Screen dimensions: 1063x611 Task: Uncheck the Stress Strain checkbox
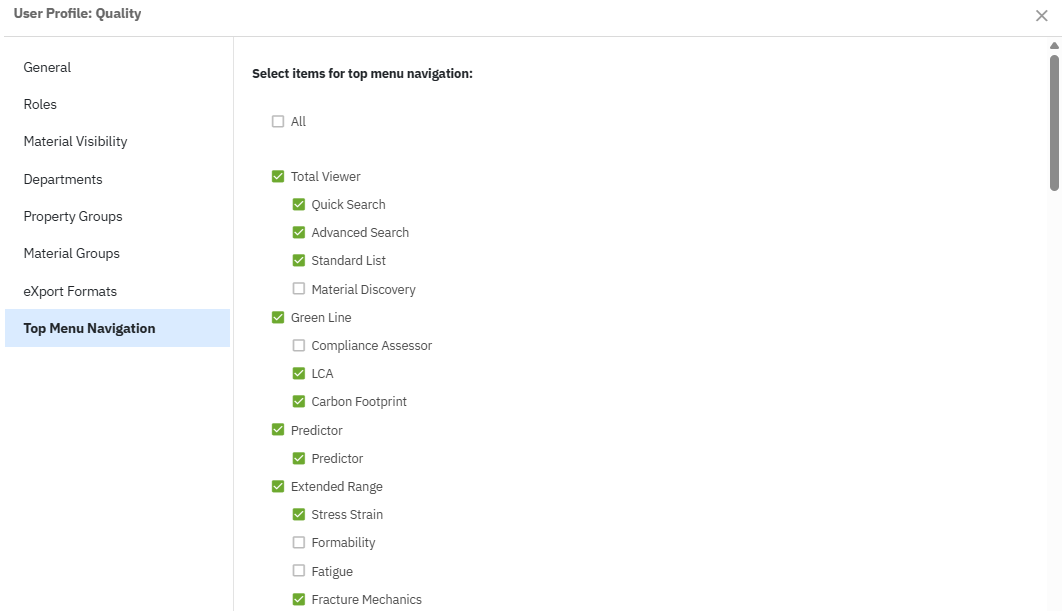pos(299,515)
